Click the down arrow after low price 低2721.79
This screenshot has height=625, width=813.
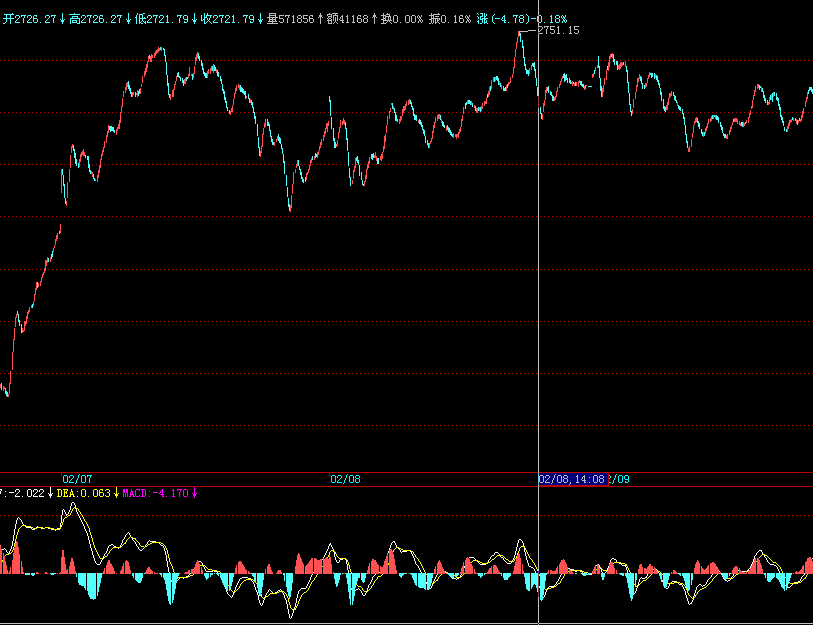(194, 19)
